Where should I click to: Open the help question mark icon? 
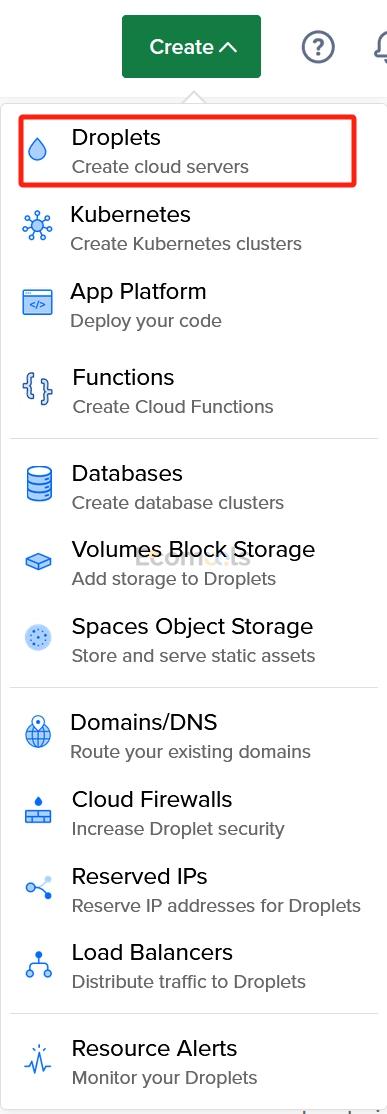(317, 48)
